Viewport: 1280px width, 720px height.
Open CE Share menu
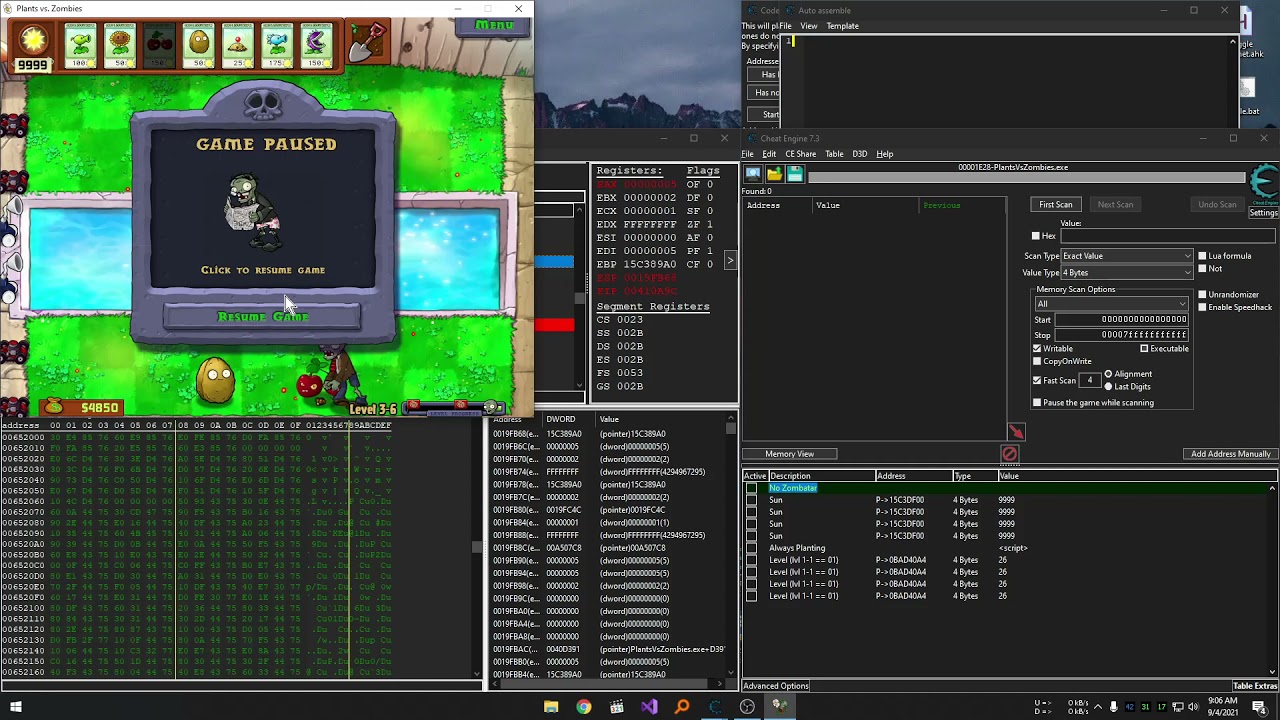tap(800, 154)
